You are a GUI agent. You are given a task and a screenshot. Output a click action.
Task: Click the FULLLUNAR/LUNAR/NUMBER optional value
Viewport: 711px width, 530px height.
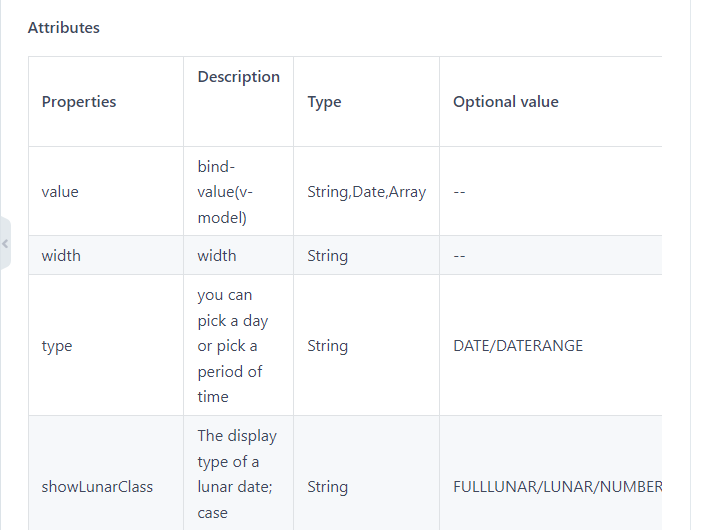(557, 487)
